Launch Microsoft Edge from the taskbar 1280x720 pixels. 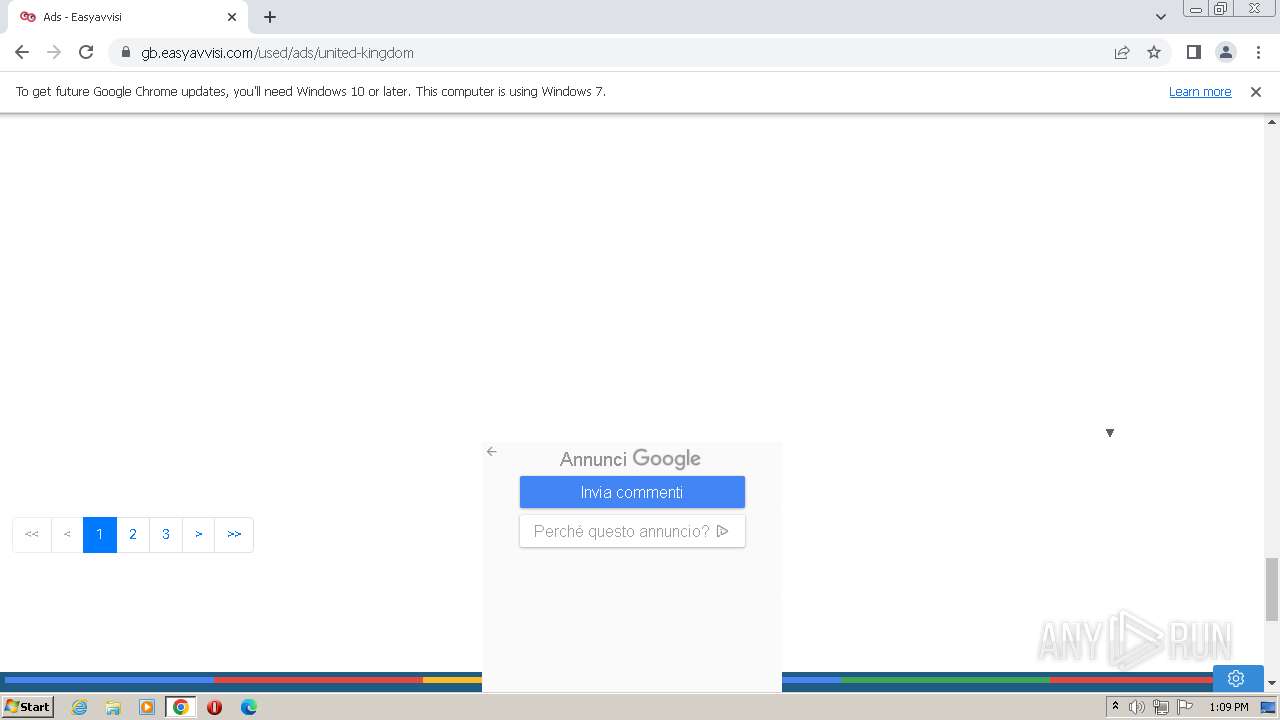pos(248,707)
